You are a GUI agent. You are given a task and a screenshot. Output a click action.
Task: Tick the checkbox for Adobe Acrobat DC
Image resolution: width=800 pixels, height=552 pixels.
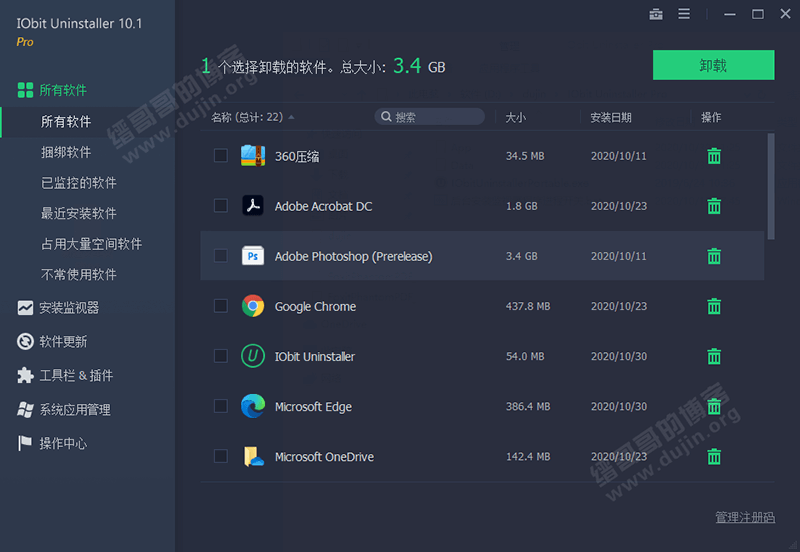point(220,205)
